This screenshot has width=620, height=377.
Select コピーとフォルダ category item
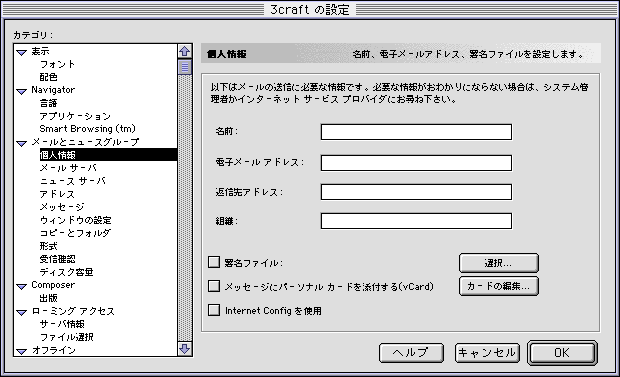tap(75, 233)
